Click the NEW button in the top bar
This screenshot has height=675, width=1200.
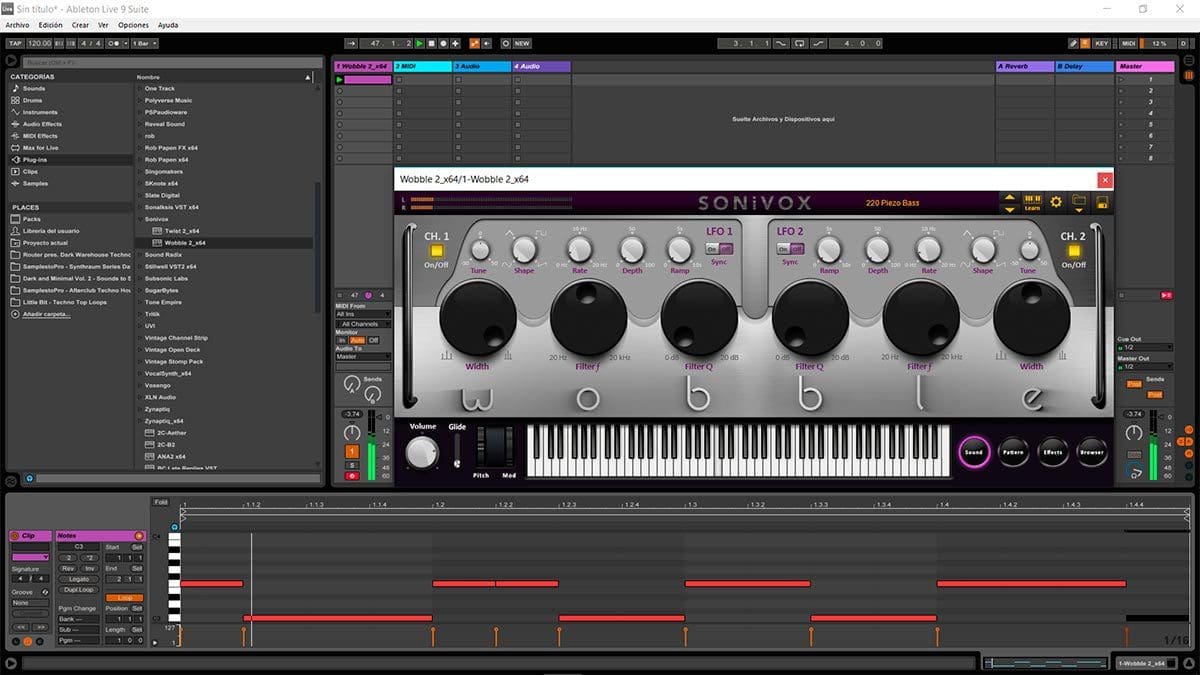(522, 43)
